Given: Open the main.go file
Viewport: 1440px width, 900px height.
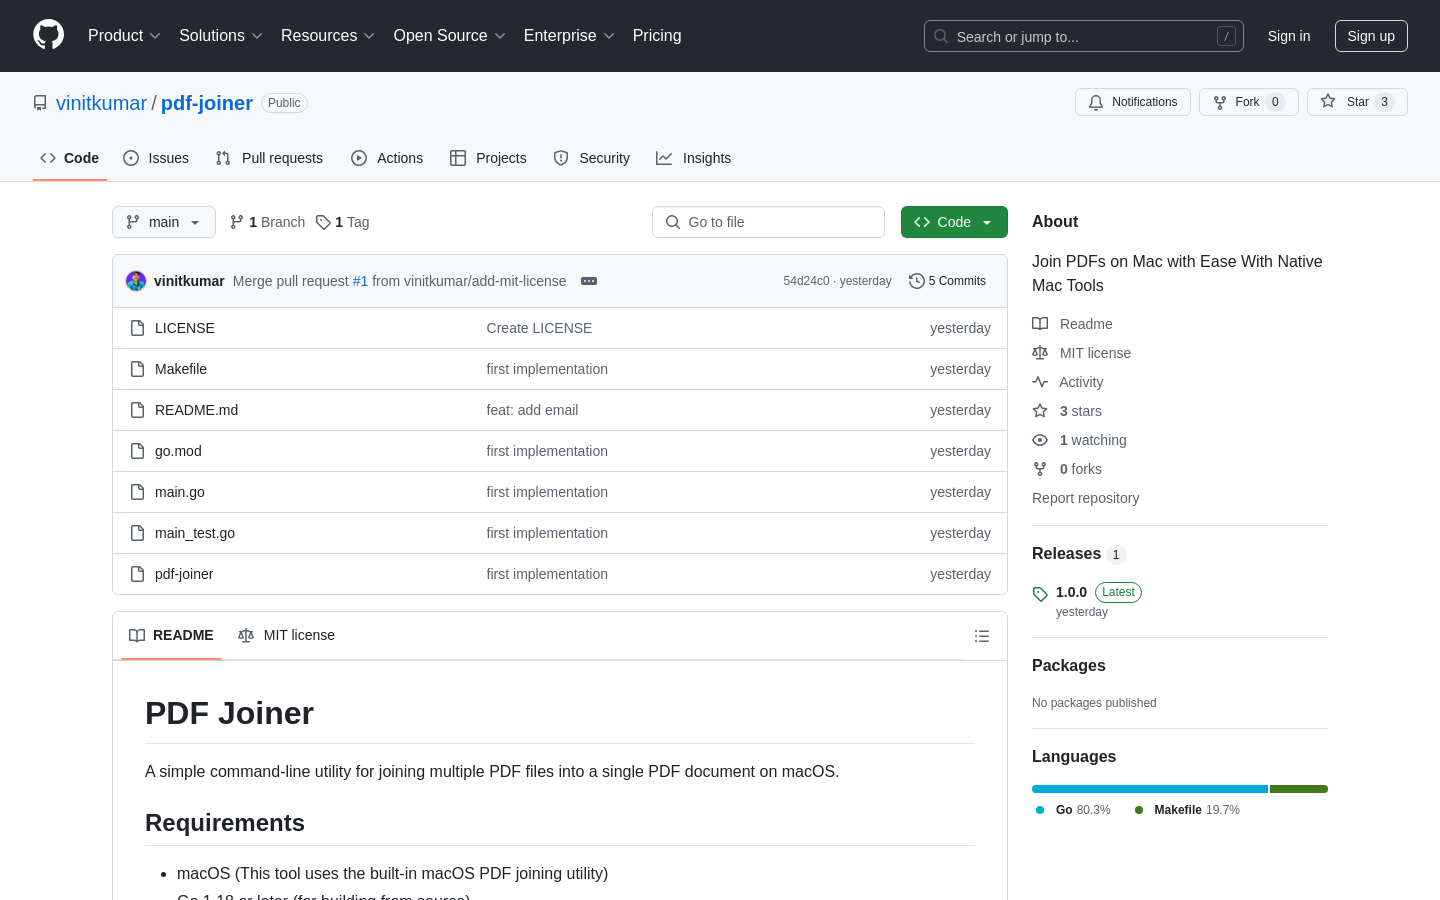Looking at the screenshot, I should [x=180, y=492].
